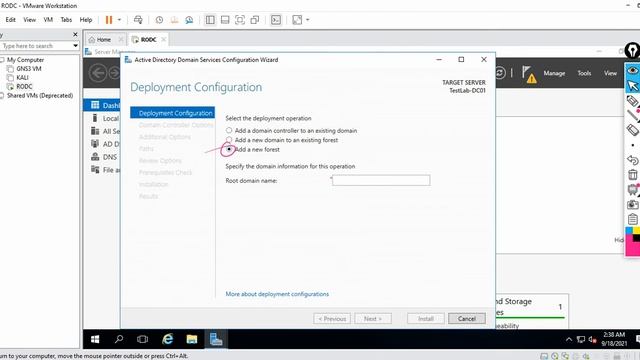This screenshot has width=640, height=360.
Task: Open the Tabs menu
Action: point(66,20)
